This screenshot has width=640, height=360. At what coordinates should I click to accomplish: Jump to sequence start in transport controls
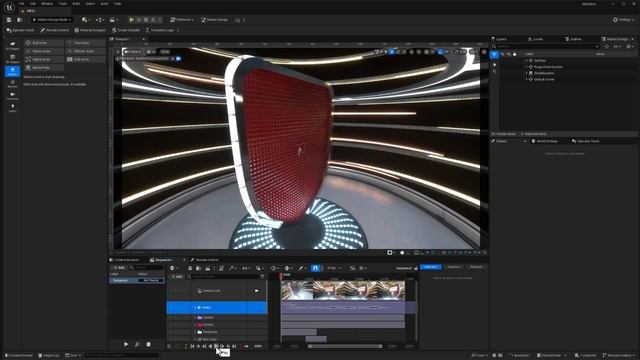[192, 346]
